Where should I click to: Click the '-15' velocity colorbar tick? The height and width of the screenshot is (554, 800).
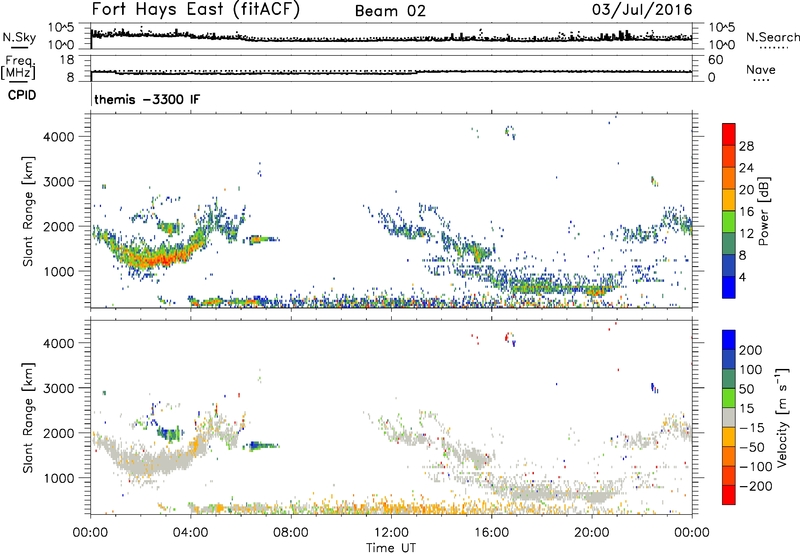point(751,428)
